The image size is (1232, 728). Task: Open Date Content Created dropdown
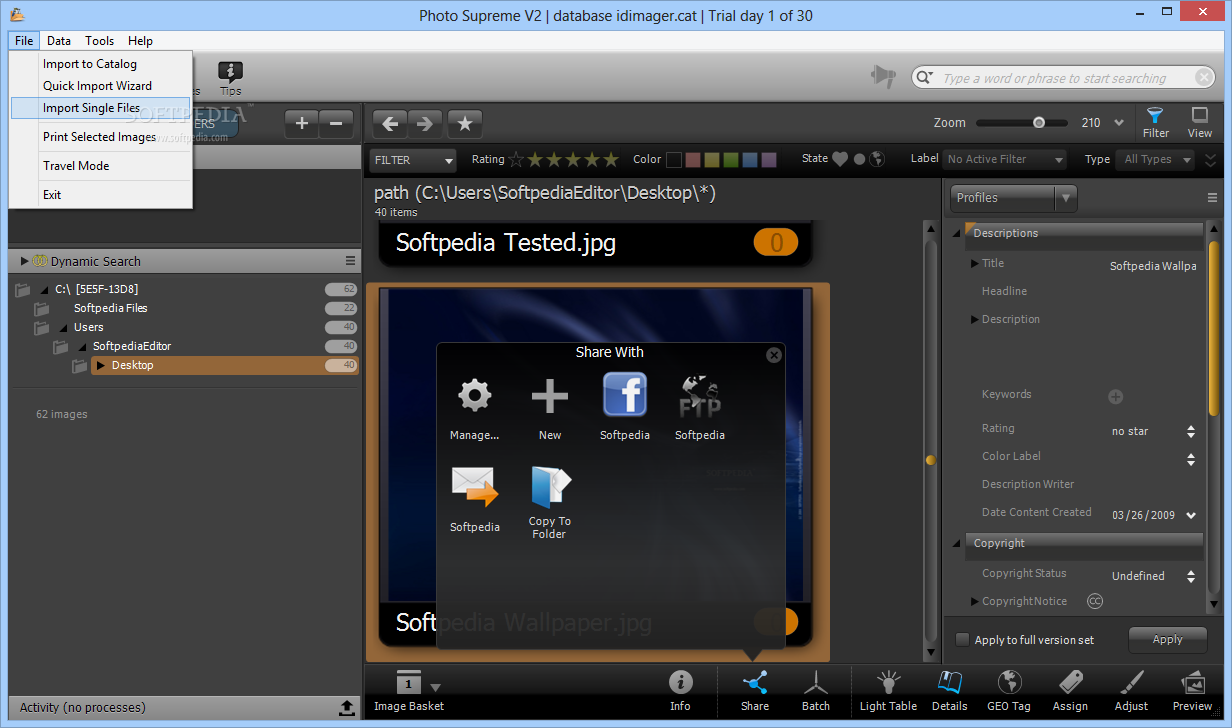coord(1190,516)
